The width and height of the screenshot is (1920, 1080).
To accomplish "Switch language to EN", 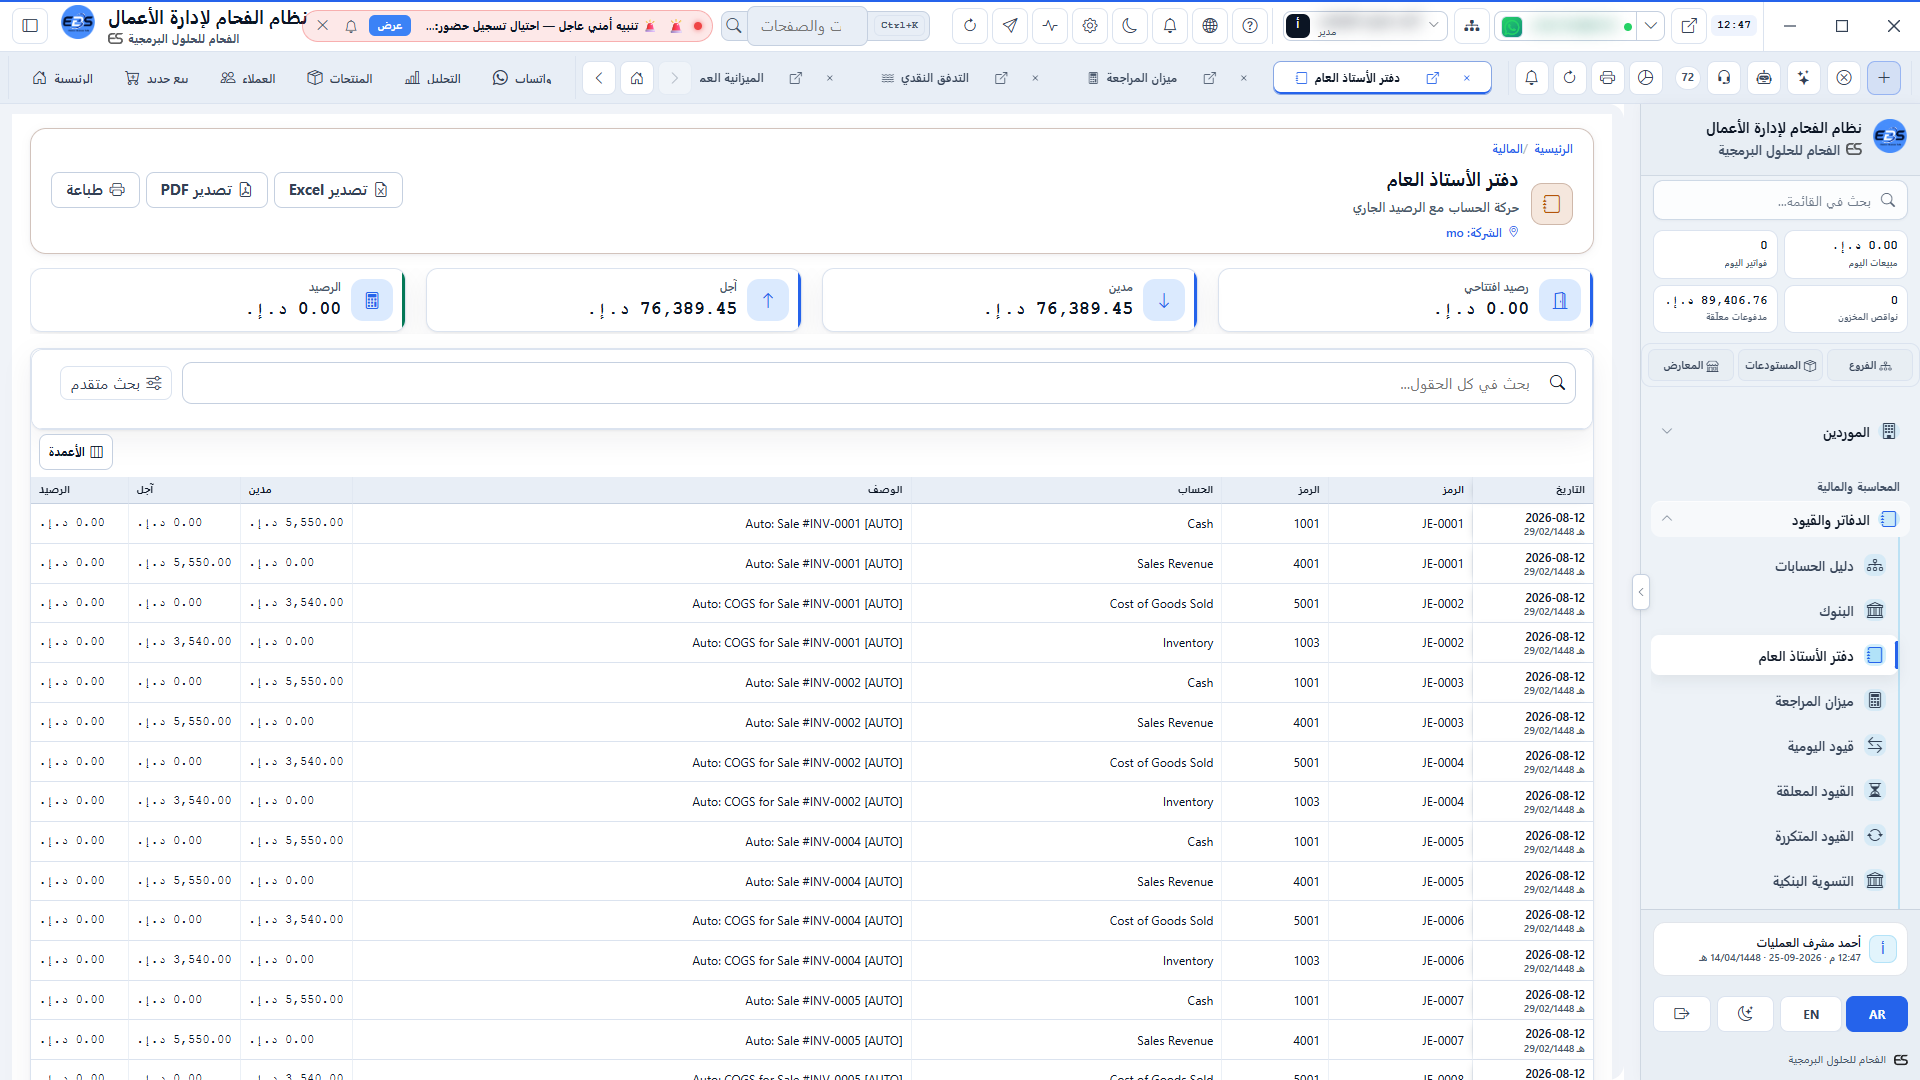I will pyautogui.click(x=1811, y=1014).
